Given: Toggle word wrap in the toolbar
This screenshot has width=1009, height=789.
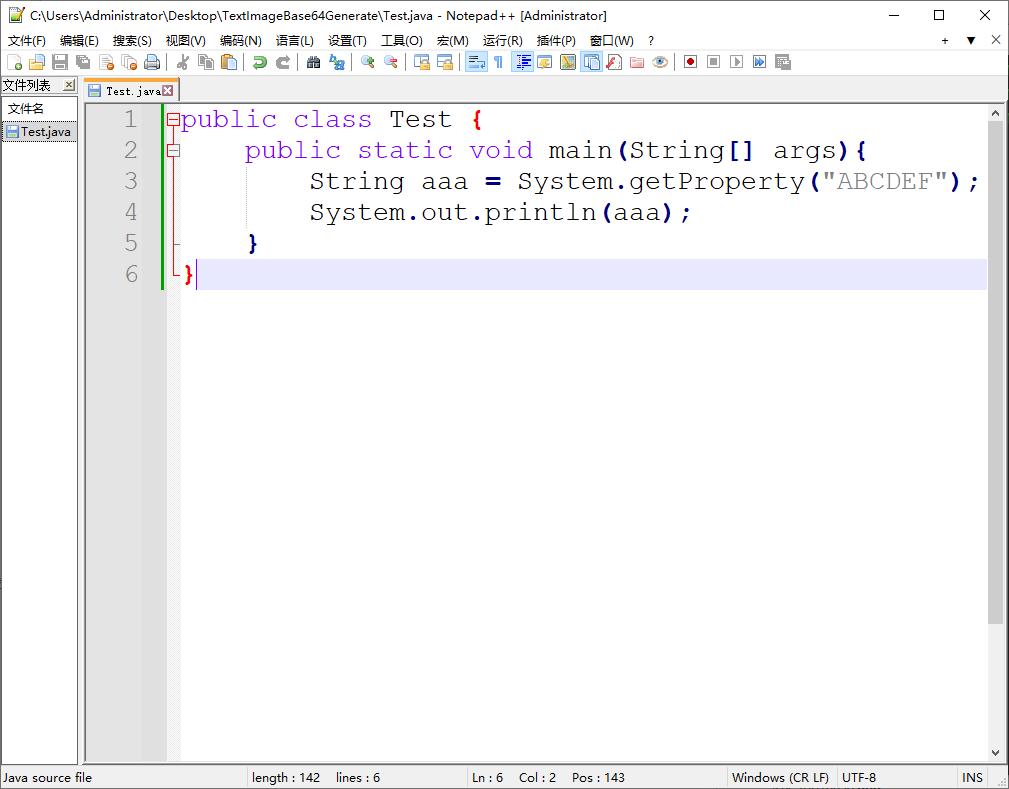Looking at the screenshot, I should tap(476, 62).
